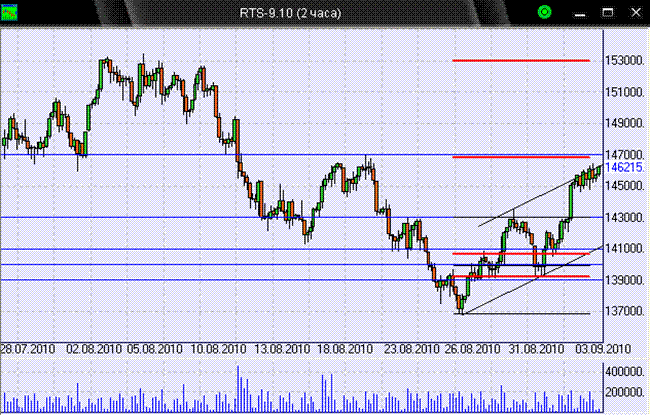Click the 145000 price axis label
650x415 pixels.
[x=624, y=186]
